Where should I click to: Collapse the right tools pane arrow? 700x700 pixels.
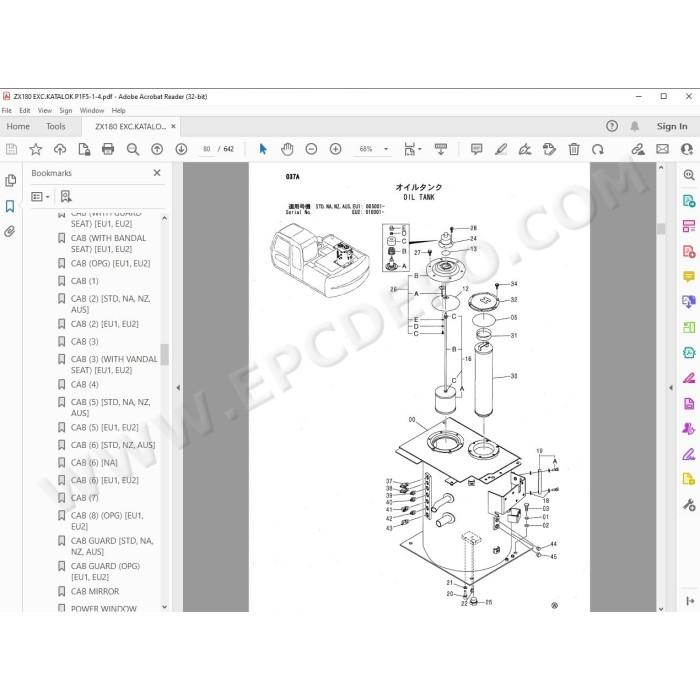pos(671,388)
